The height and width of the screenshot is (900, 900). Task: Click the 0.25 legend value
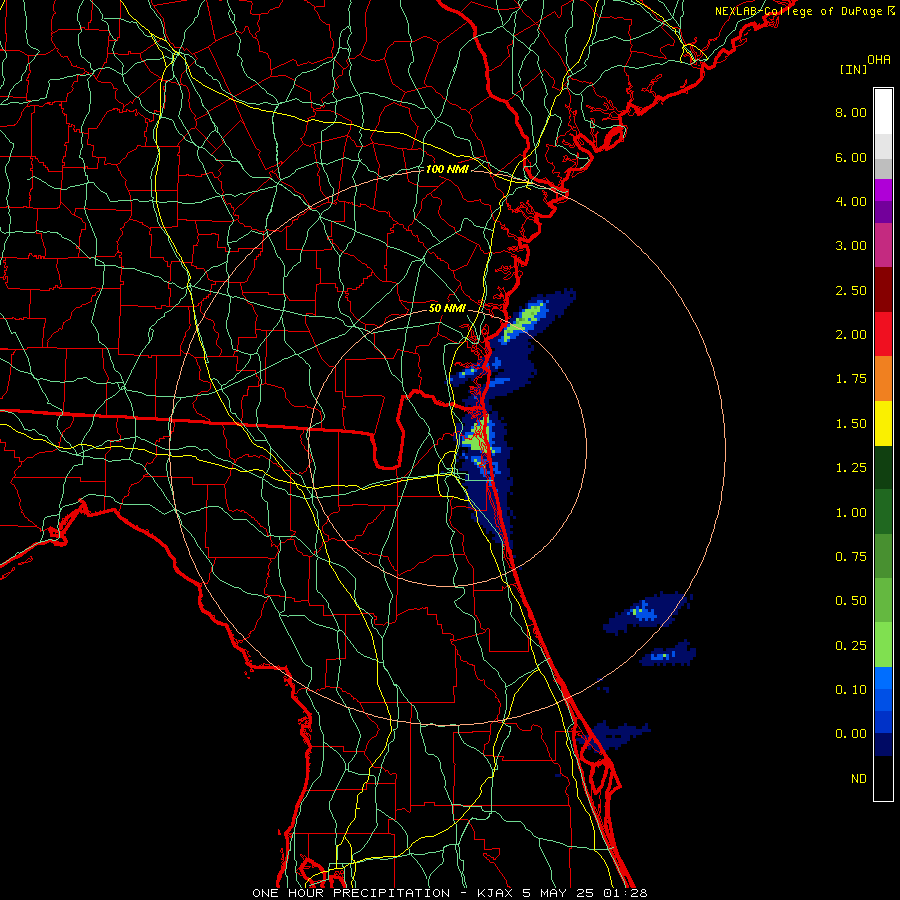point(851,646)
